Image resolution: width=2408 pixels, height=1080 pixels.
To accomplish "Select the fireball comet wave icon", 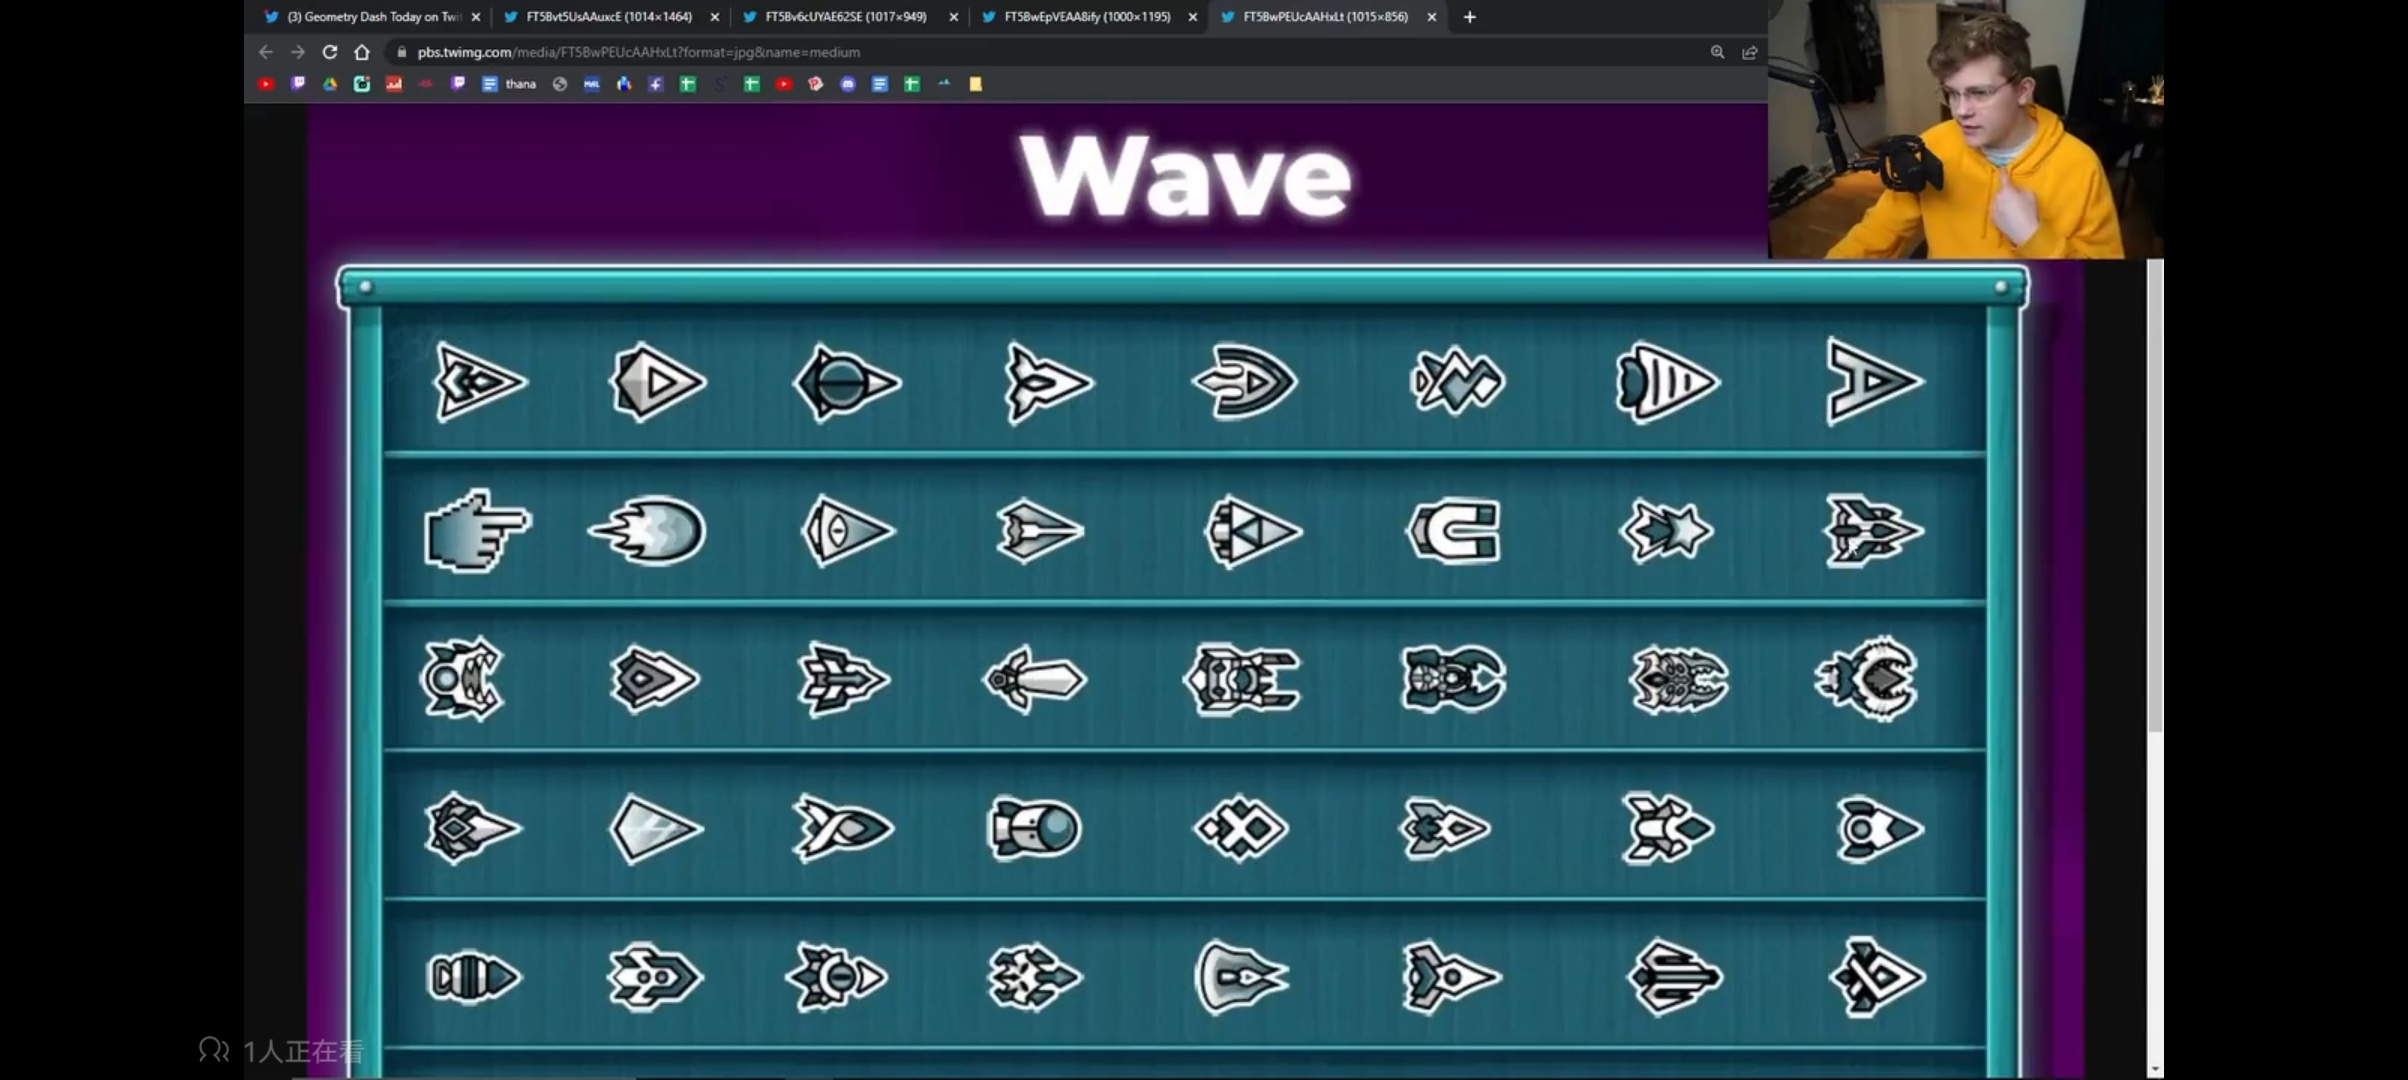I will 649,531.
